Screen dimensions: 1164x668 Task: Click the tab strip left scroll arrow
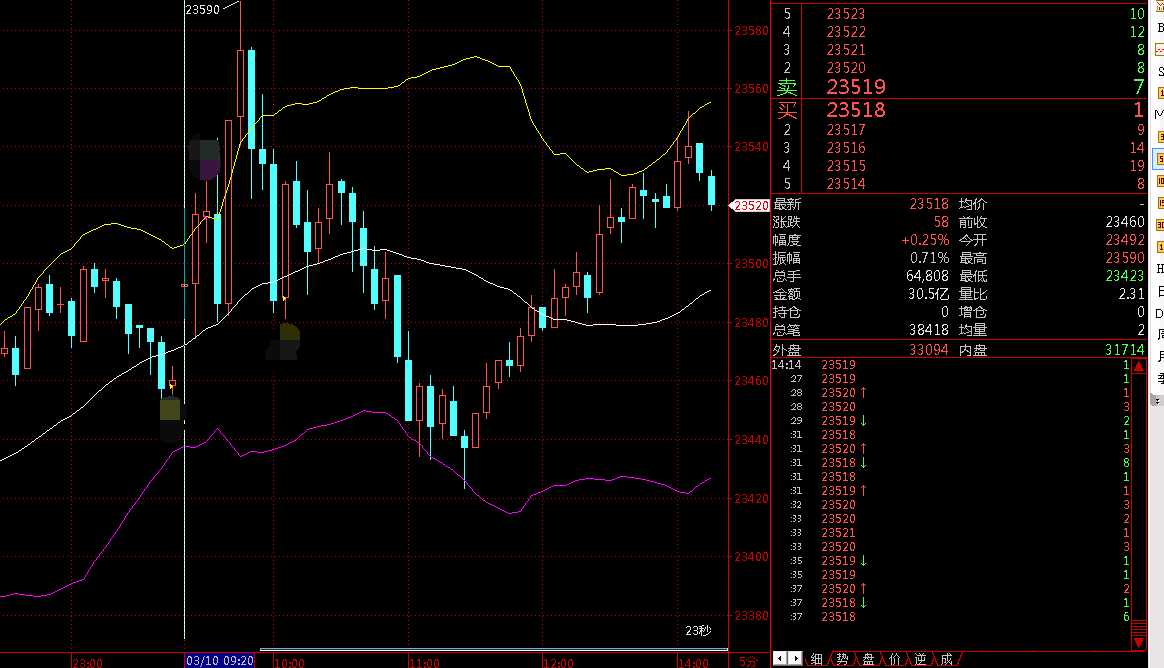click(781, 658)
